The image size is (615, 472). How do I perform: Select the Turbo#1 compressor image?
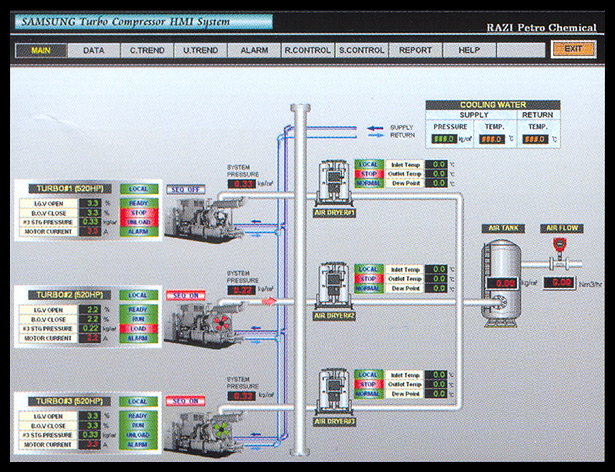pyautogui.click(x=204, y=220)
